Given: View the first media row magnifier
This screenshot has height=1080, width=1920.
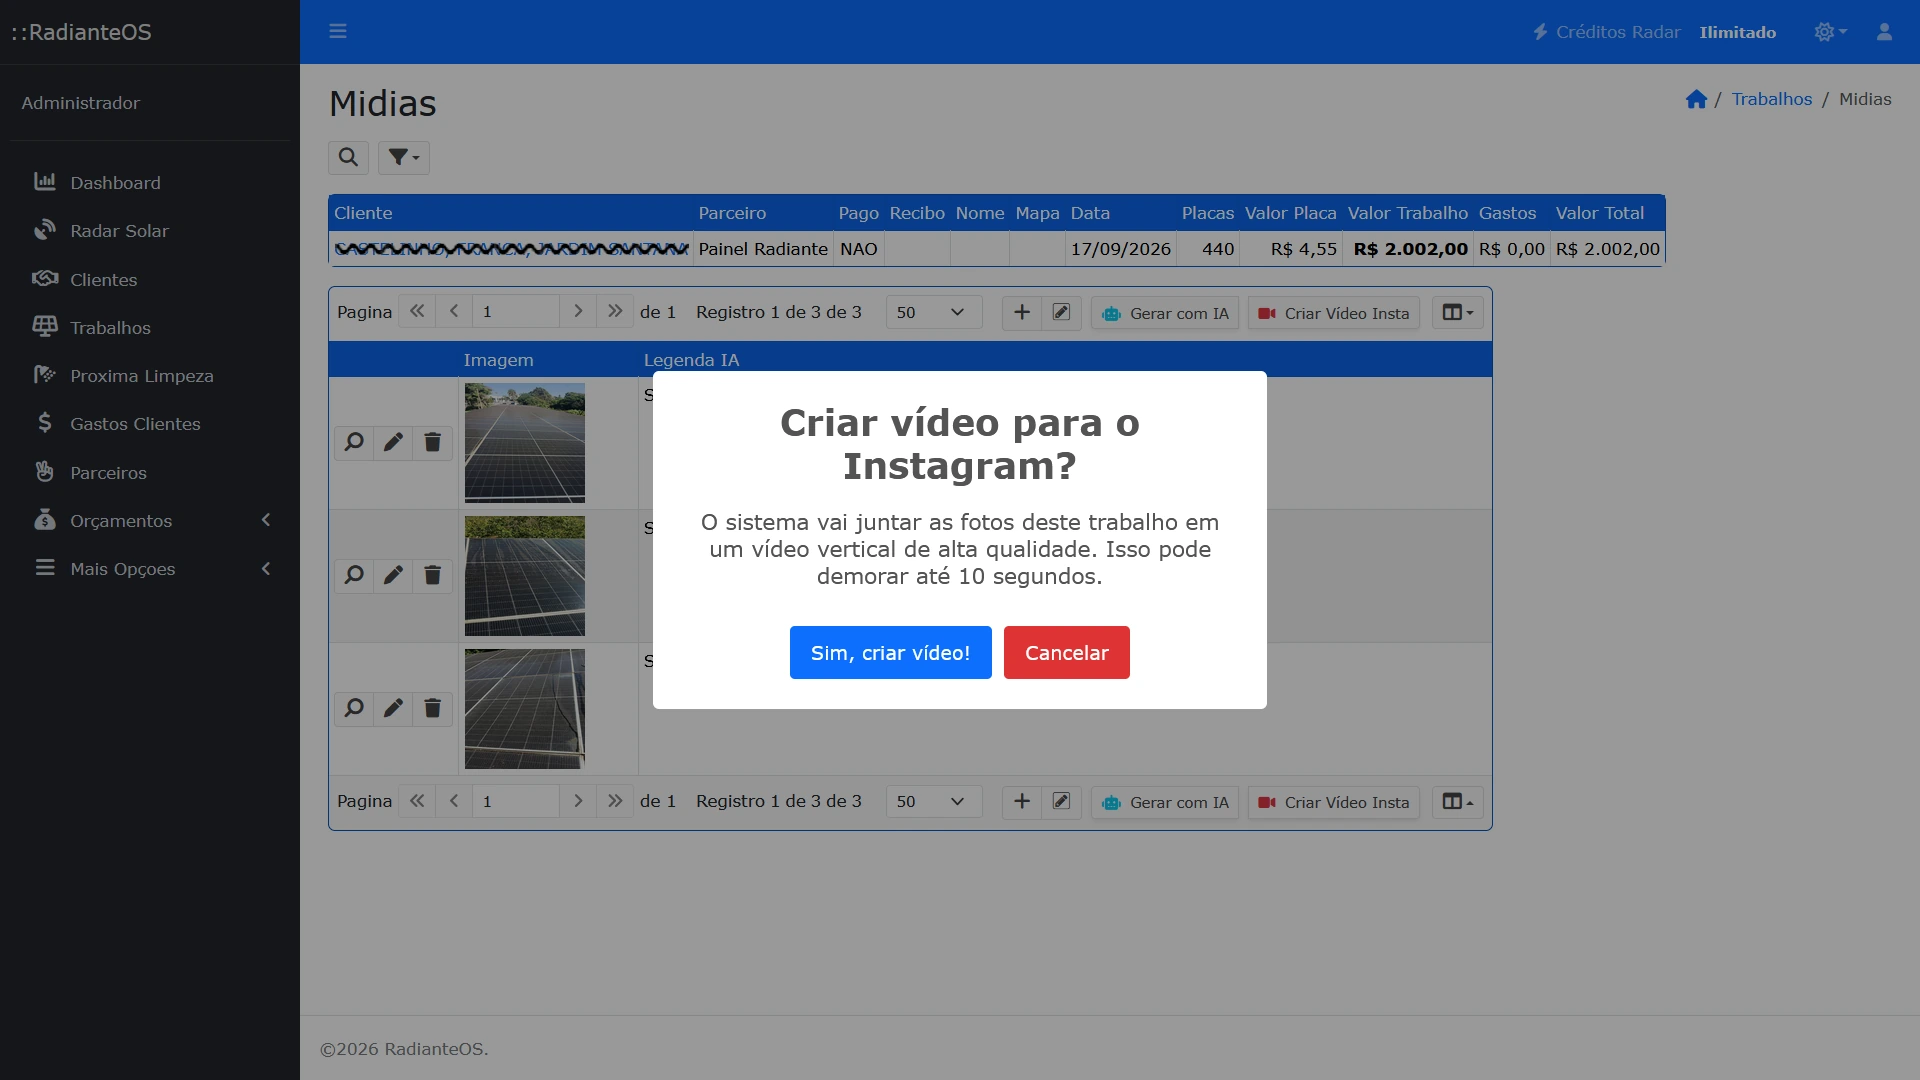Looking at the screenshot, I should (x=354, y=442).
